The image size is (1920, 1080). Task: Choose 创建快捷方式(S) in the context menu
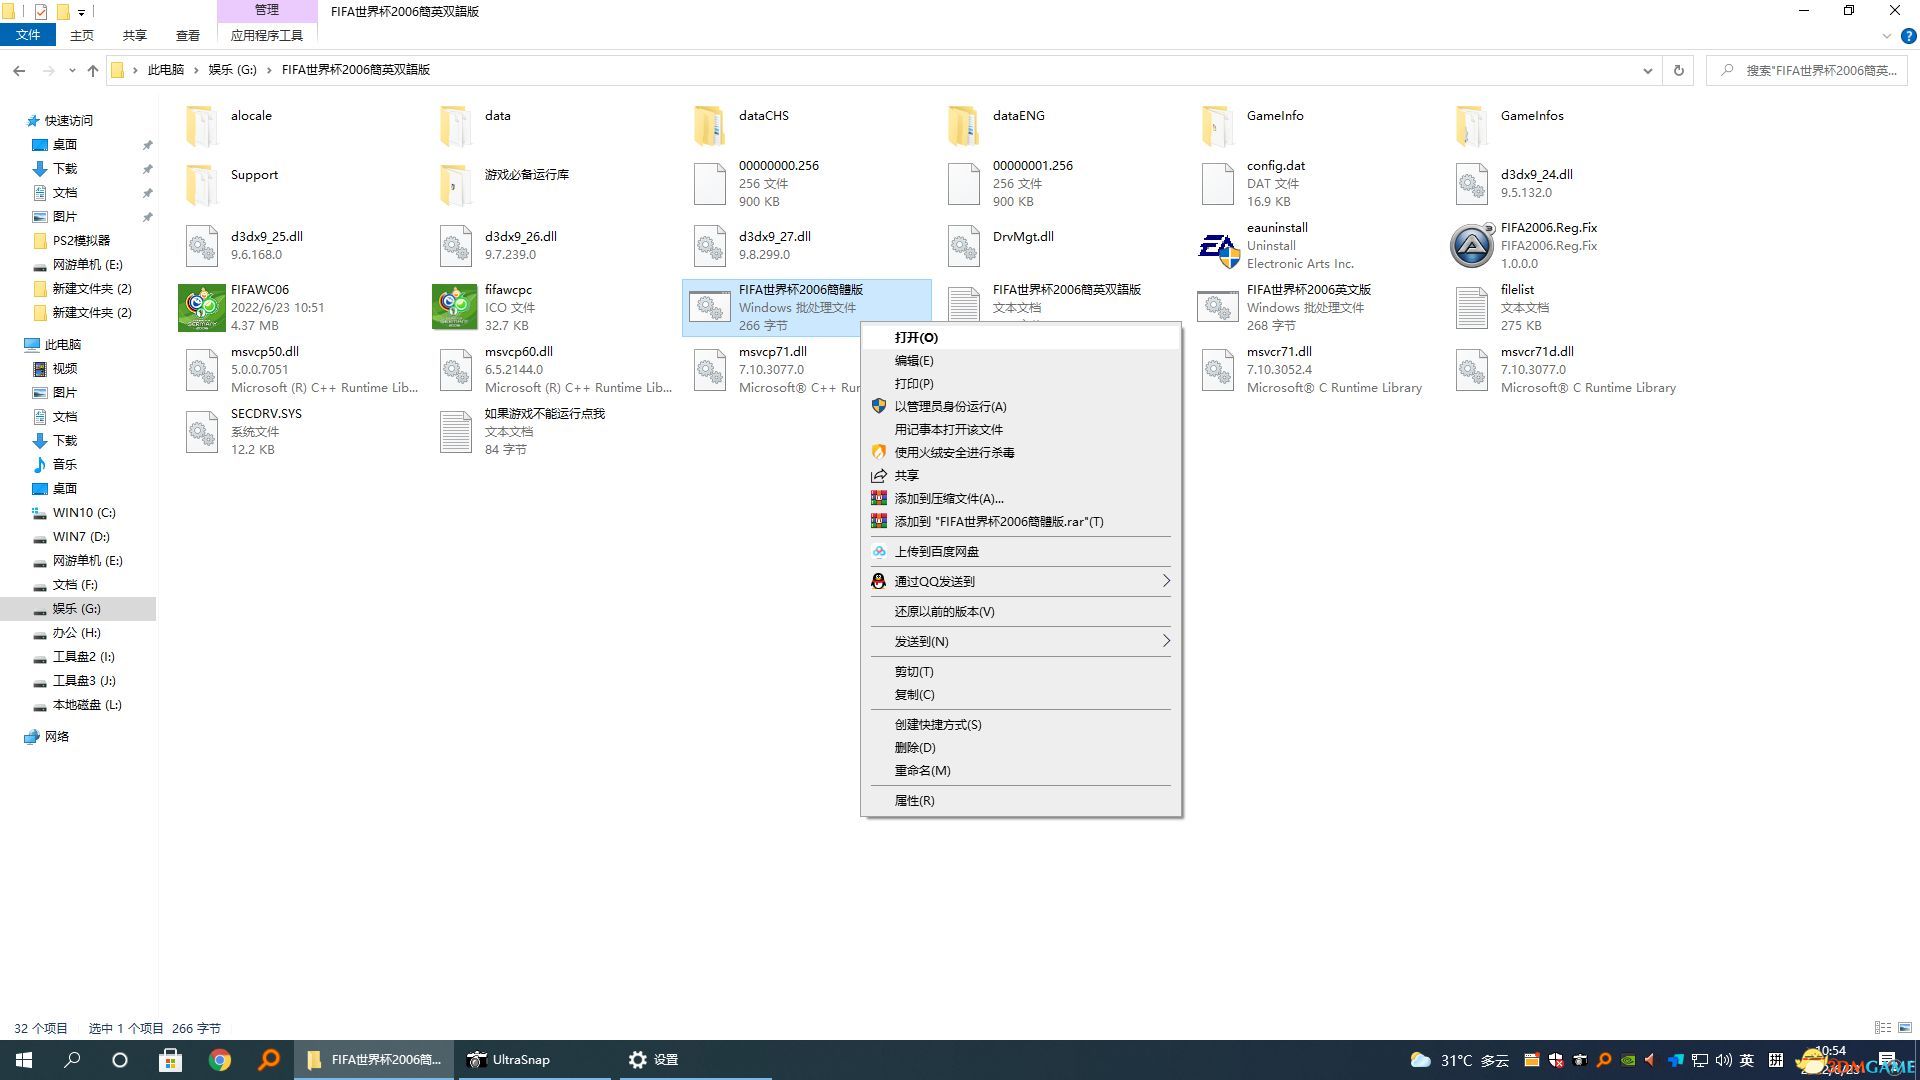pyautogui.click(x=1021, y=725)
